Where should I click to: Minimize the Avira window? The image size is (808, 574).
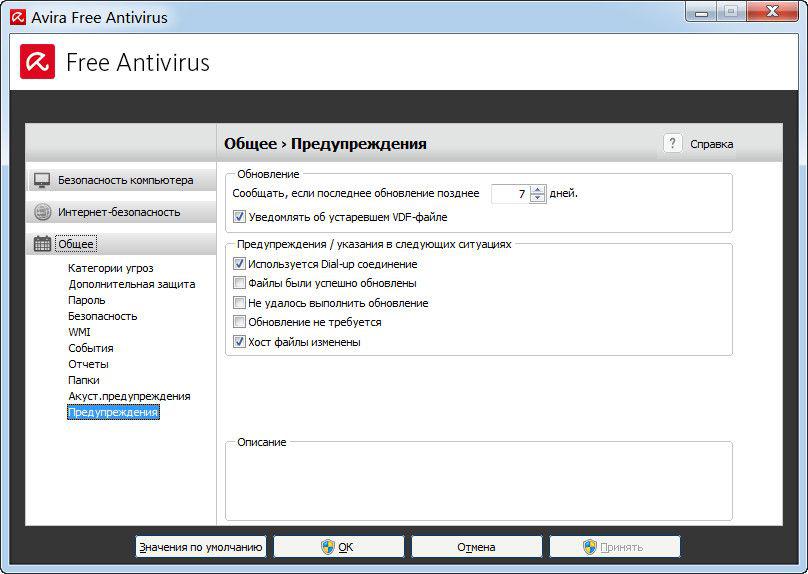point(701,11)
